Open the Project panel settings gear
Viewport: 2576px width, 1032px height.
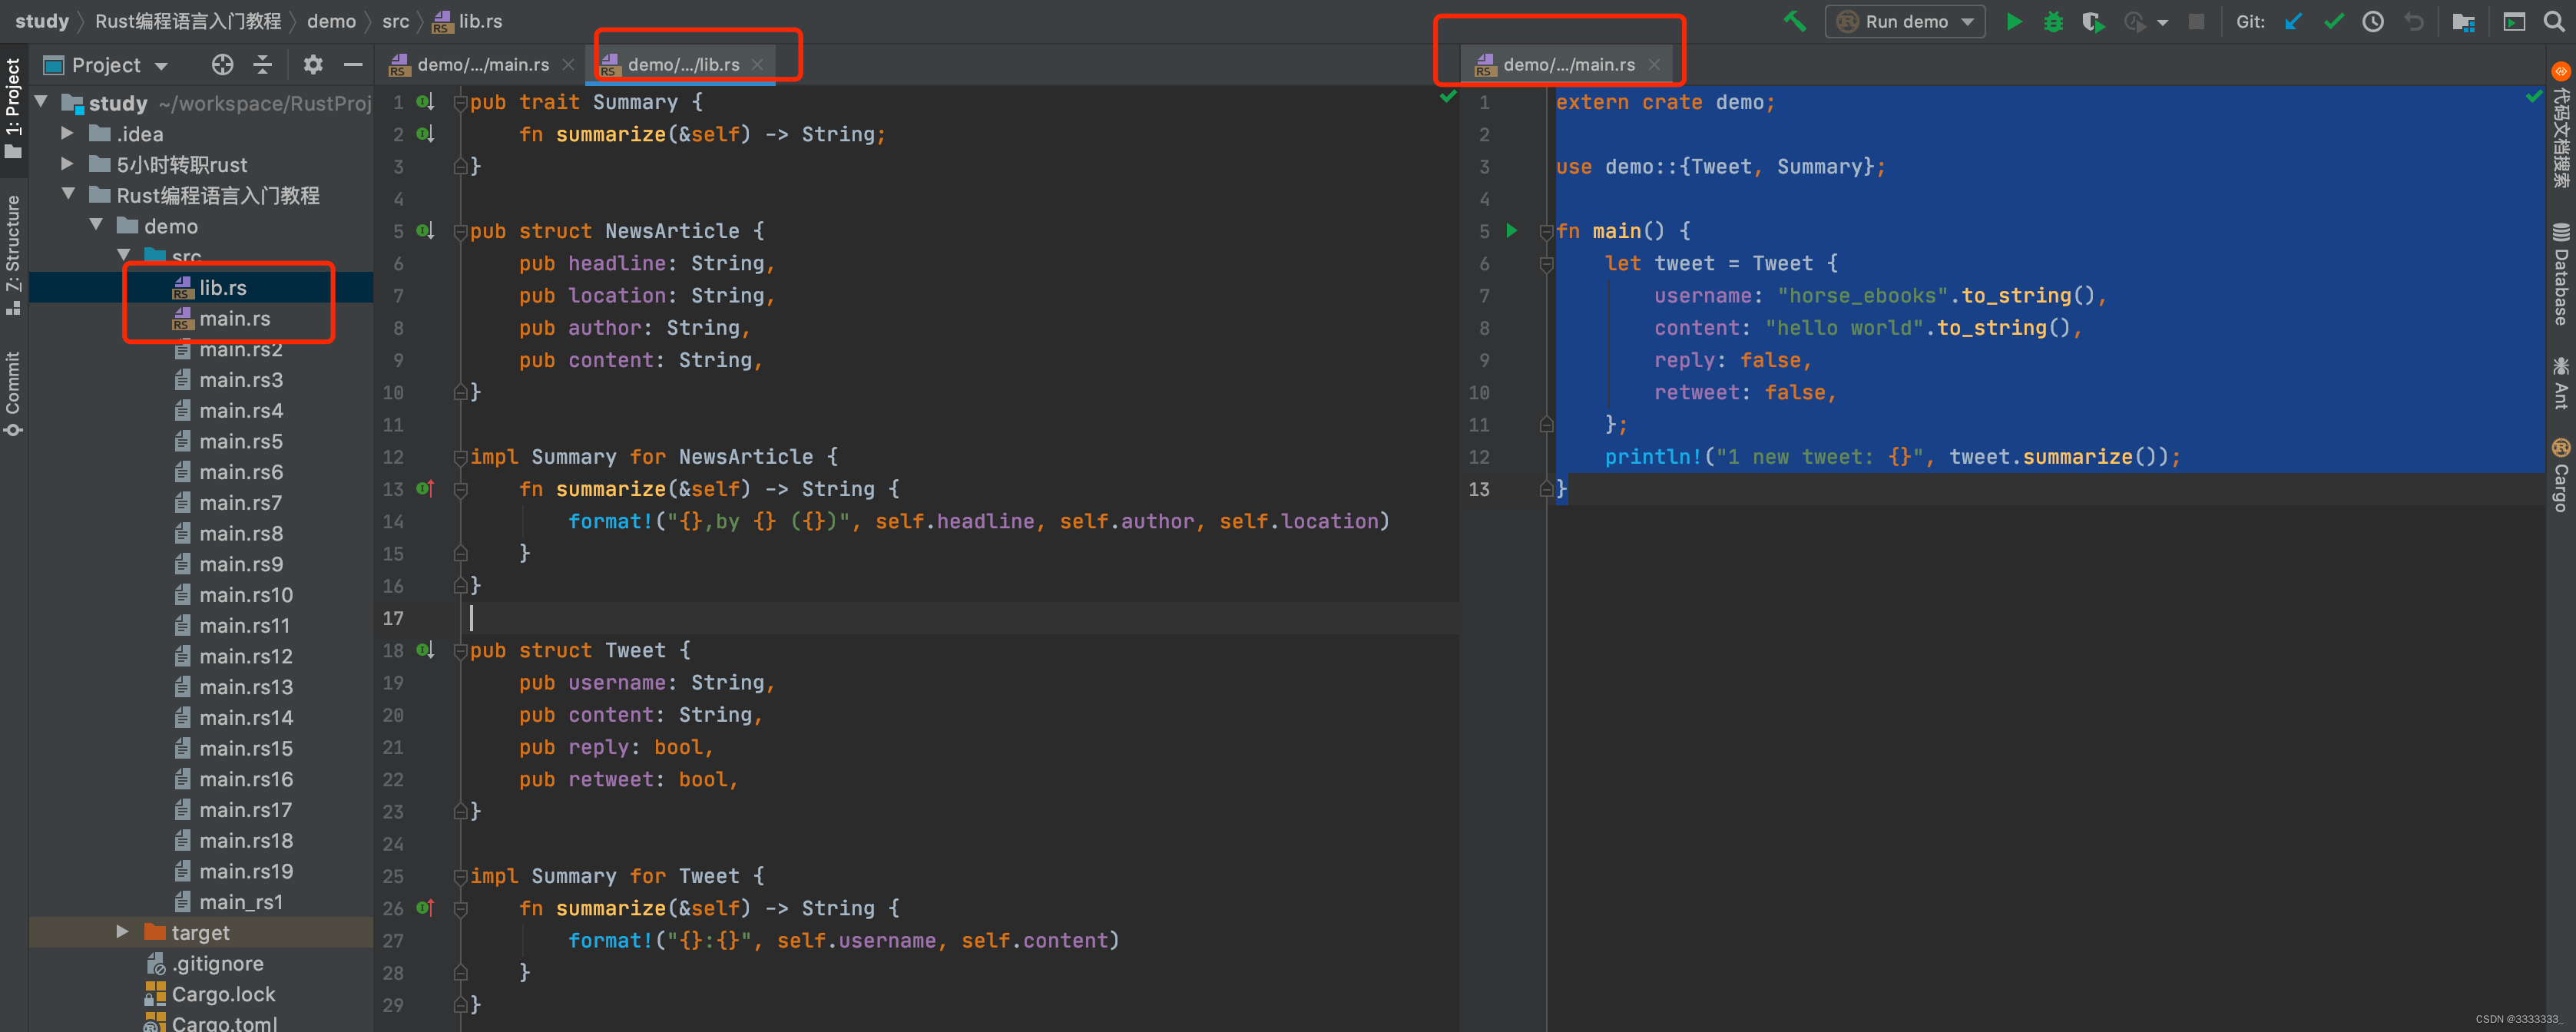[x=313, y=65]
